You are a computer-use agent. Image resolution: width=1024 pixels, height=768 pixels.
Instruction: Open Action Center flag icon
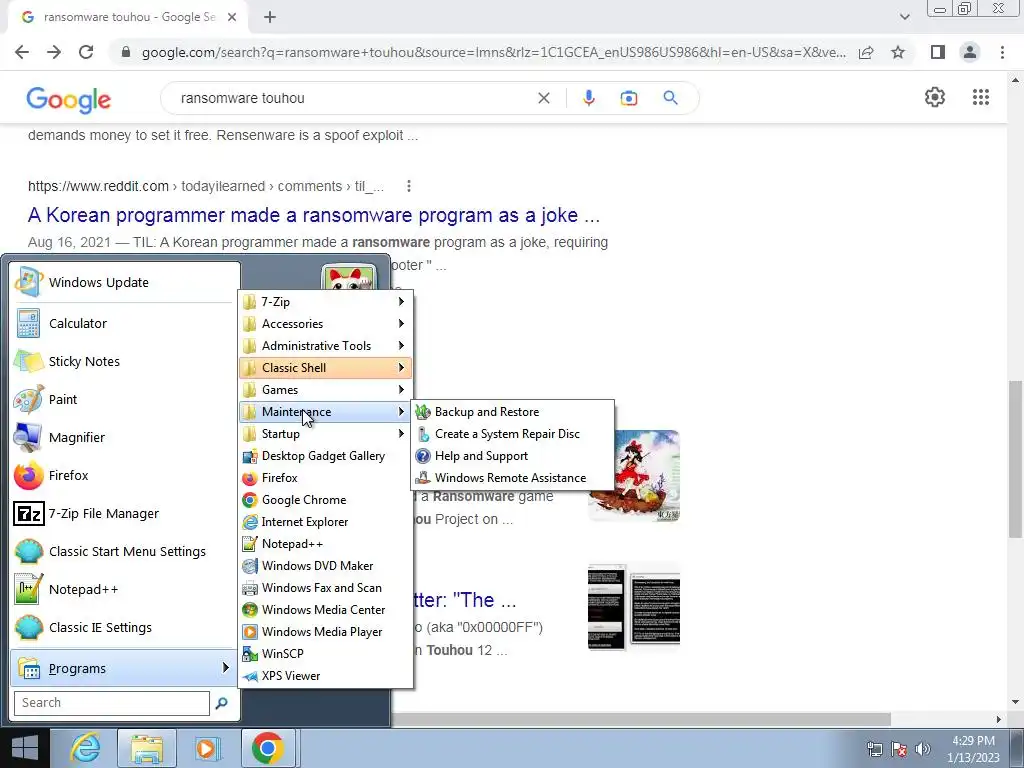[x=899, y=749]
